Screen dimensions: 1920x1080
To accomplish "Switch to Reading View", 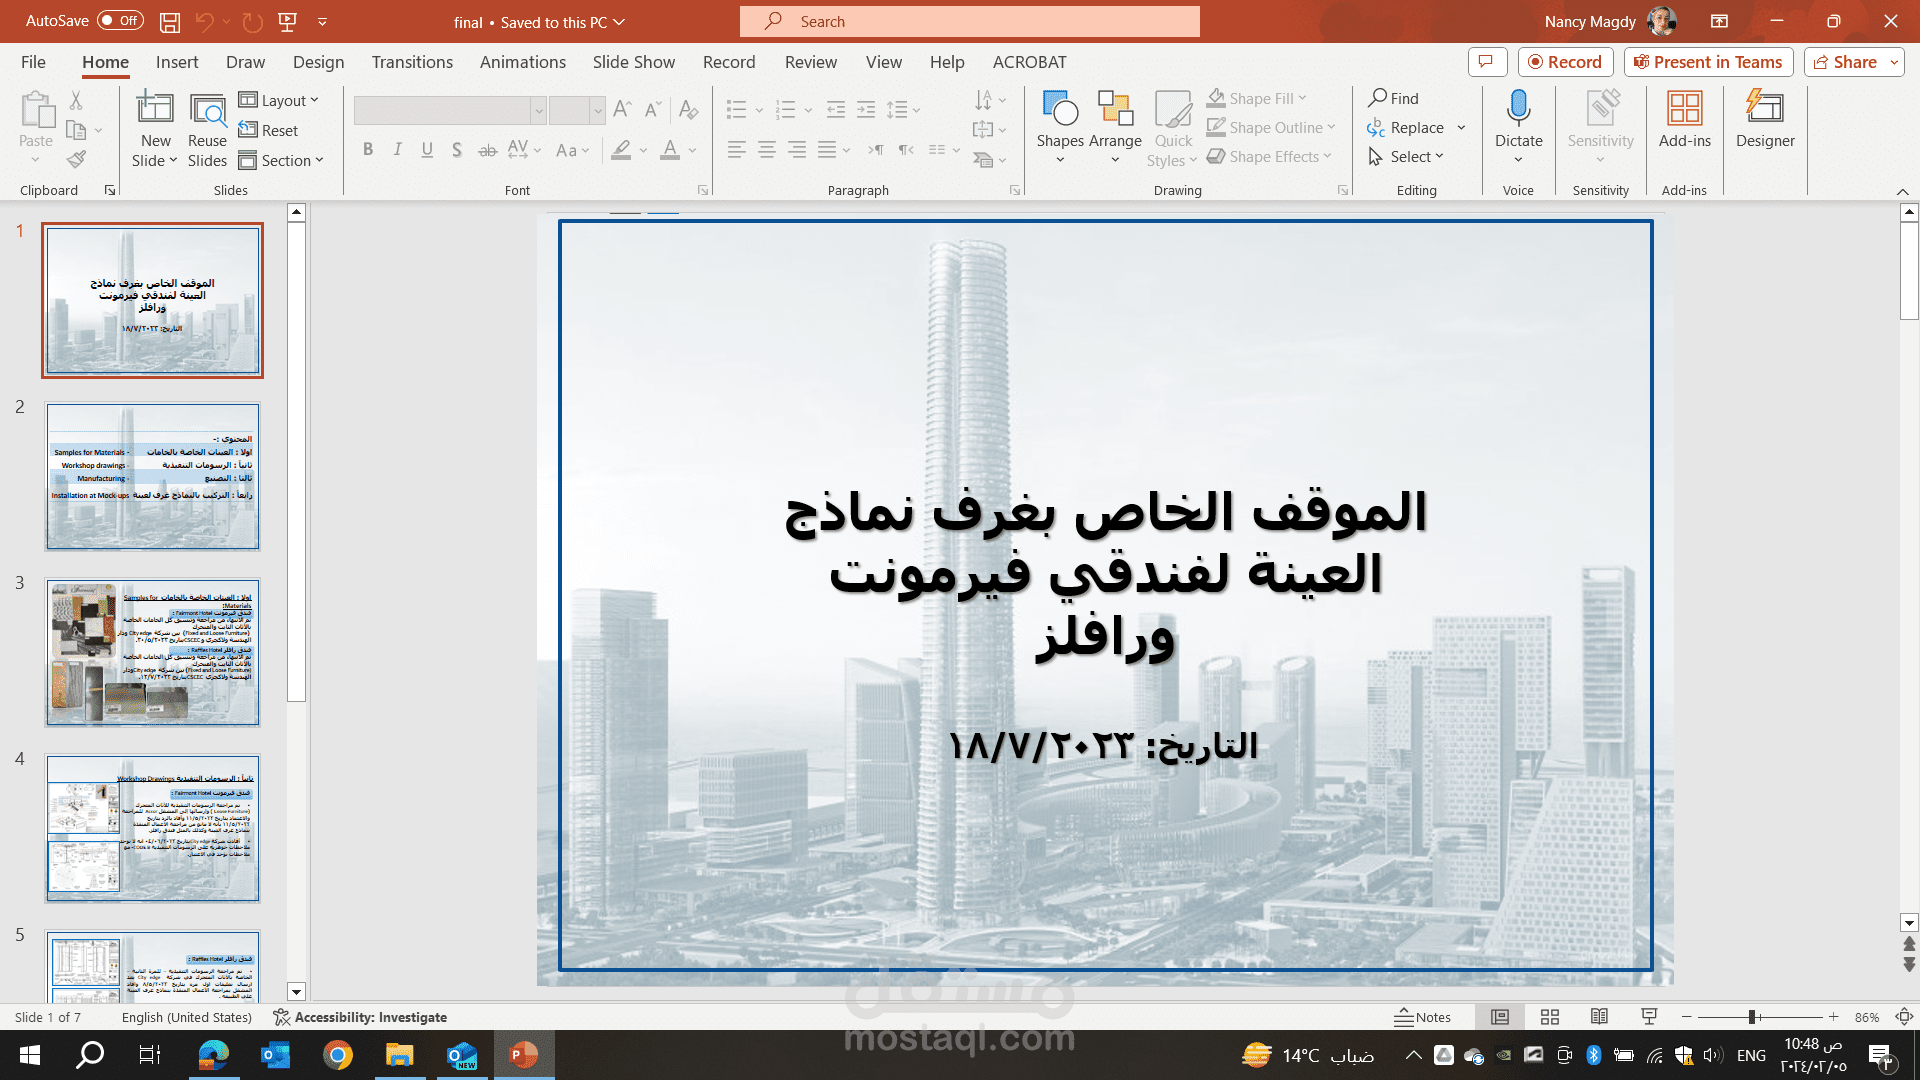I will click(1599, 1017).
